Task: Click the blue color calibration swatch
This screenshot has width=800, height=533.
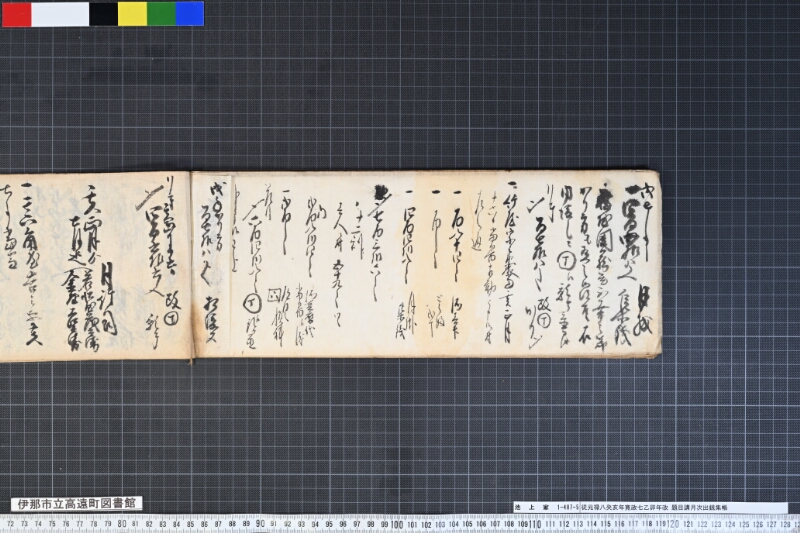Action: click(x=190, y=14)
